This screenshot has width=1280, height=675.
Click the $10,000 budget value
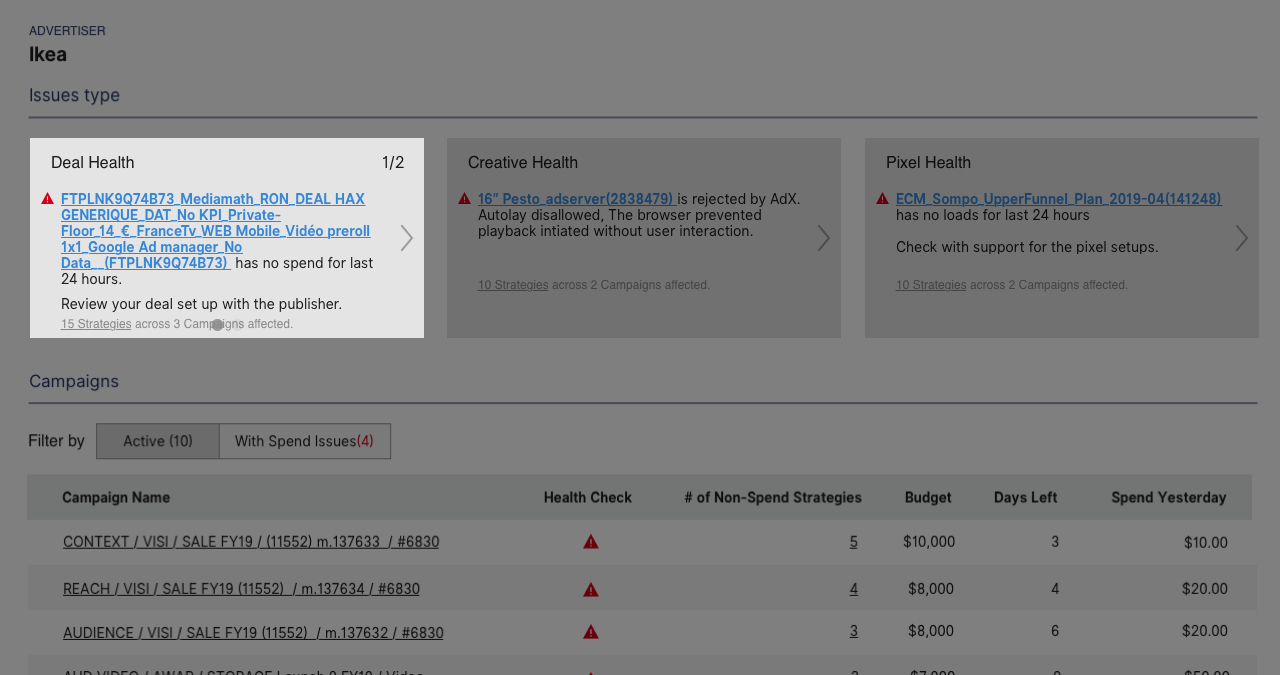tap(929, 542)
